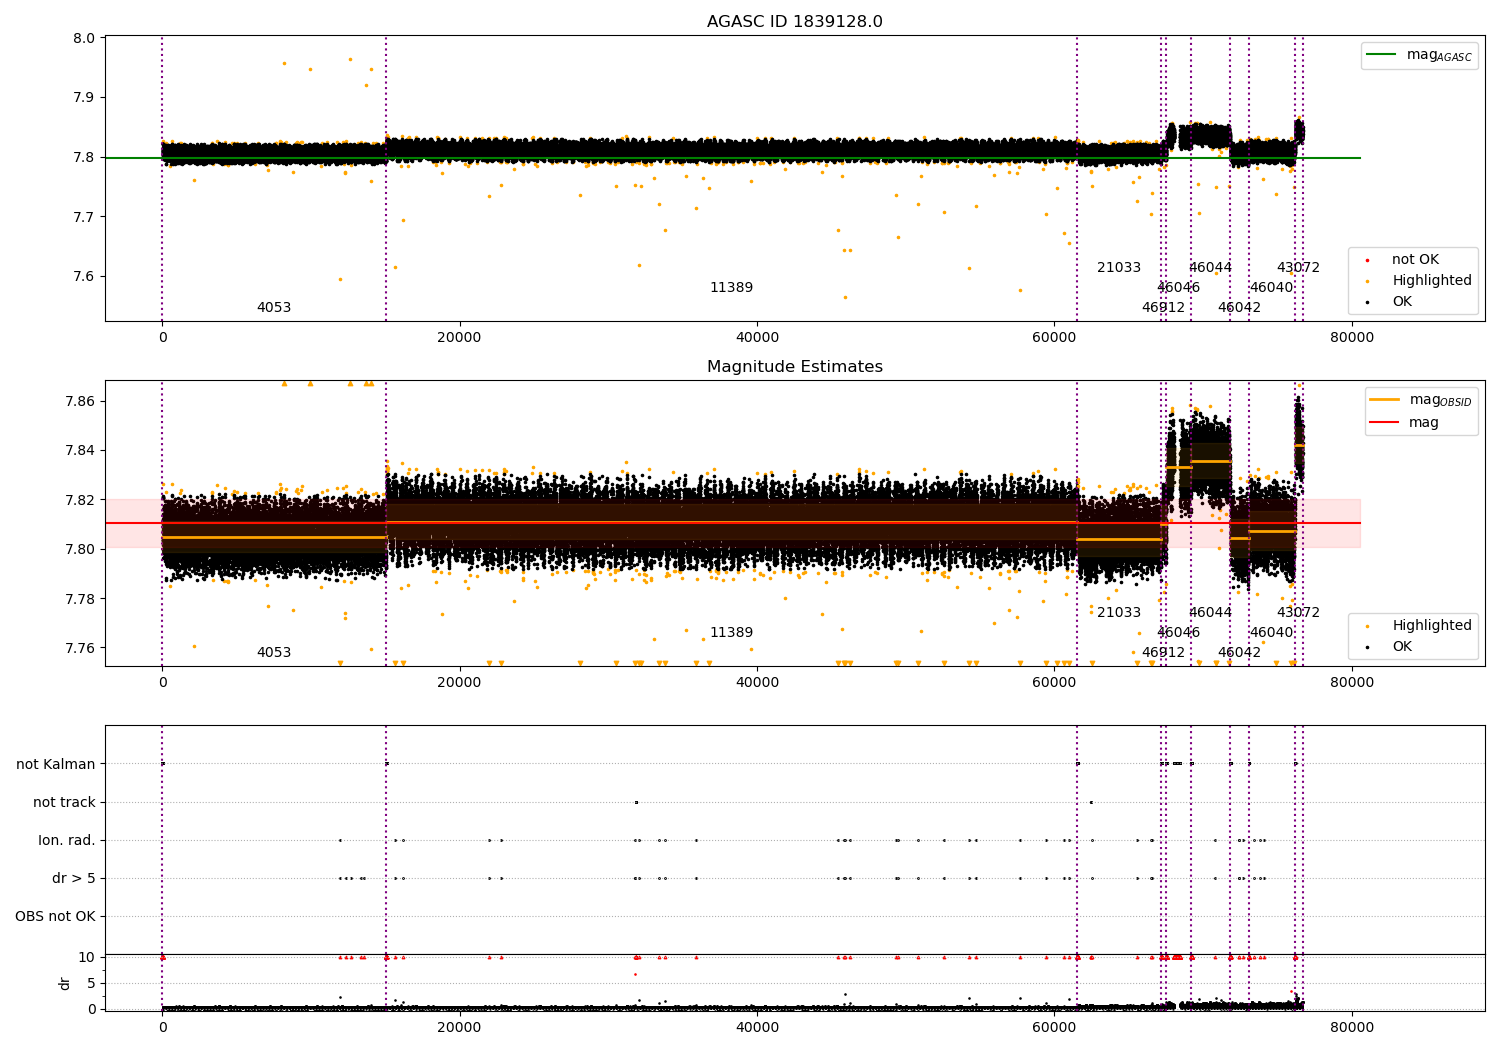The height and width of the screenshot is (1050, 1500).
Task: Click the 'Ion. rad.' row label
Action: point(67,841)
